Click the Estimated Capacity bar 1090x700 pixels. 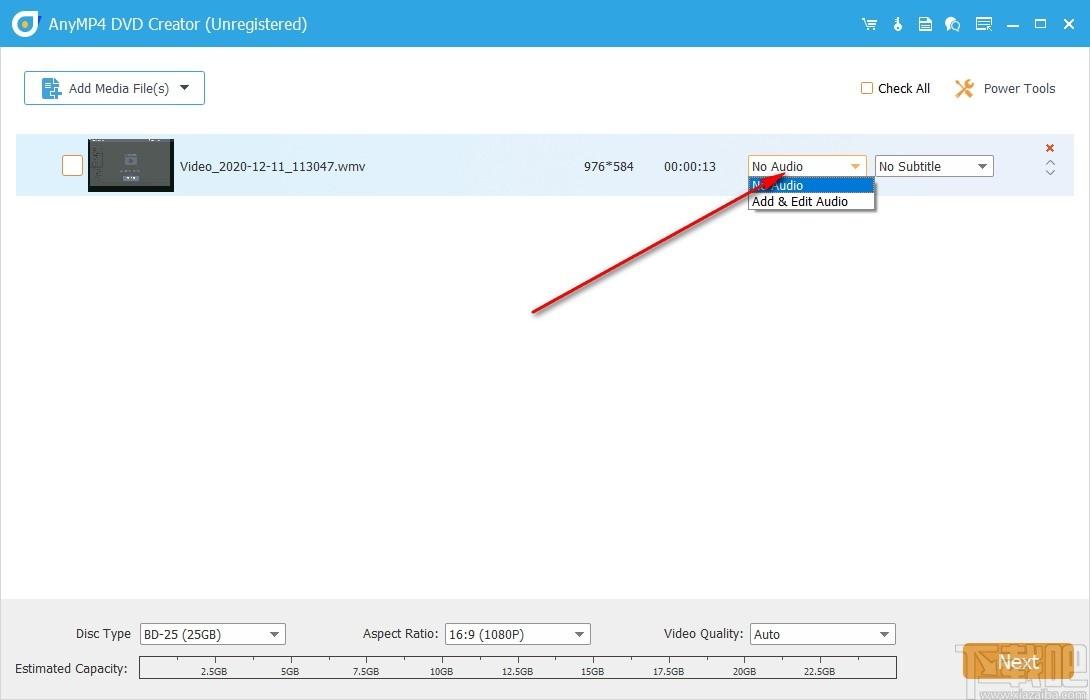[518, 667]
